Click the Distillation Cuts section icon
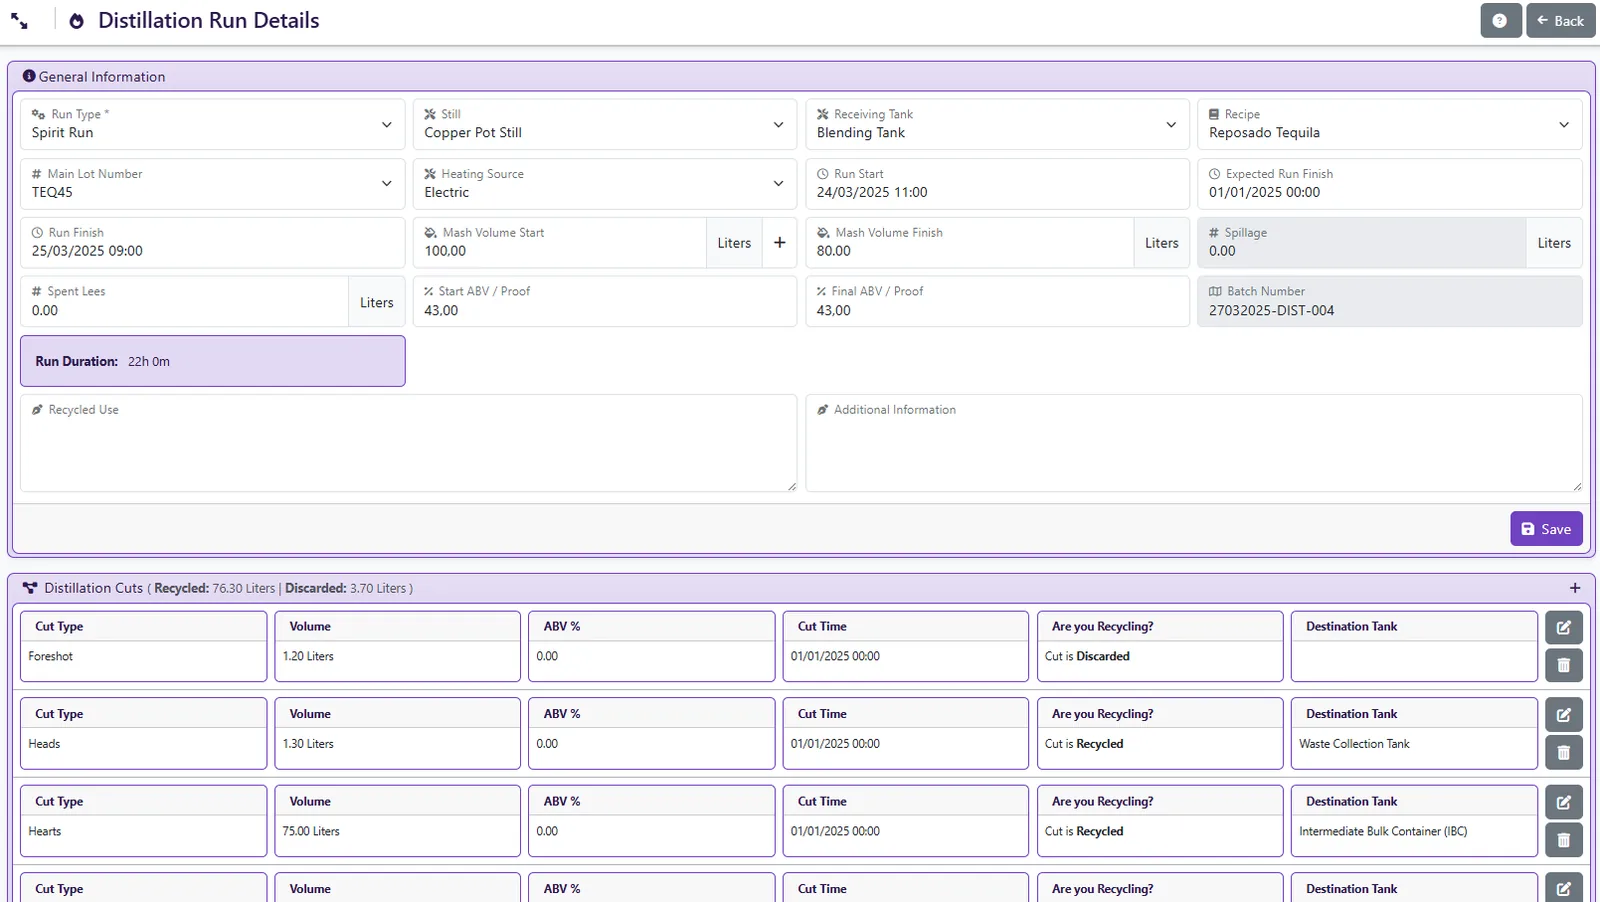This screenshot has height=902, width=1600. [30, 588]
